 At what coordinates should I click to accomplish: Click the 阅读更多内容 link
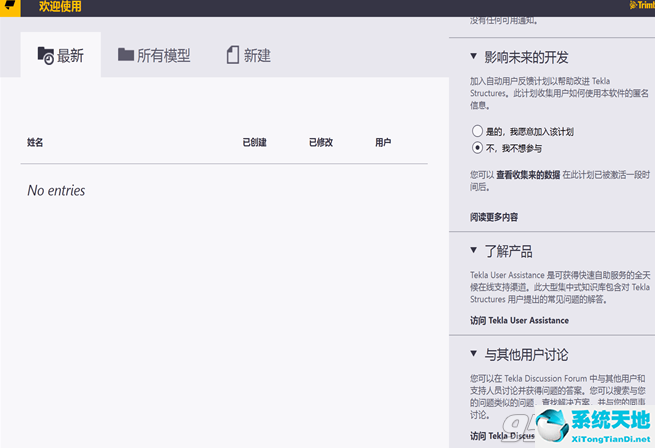(x=494, y=217)
